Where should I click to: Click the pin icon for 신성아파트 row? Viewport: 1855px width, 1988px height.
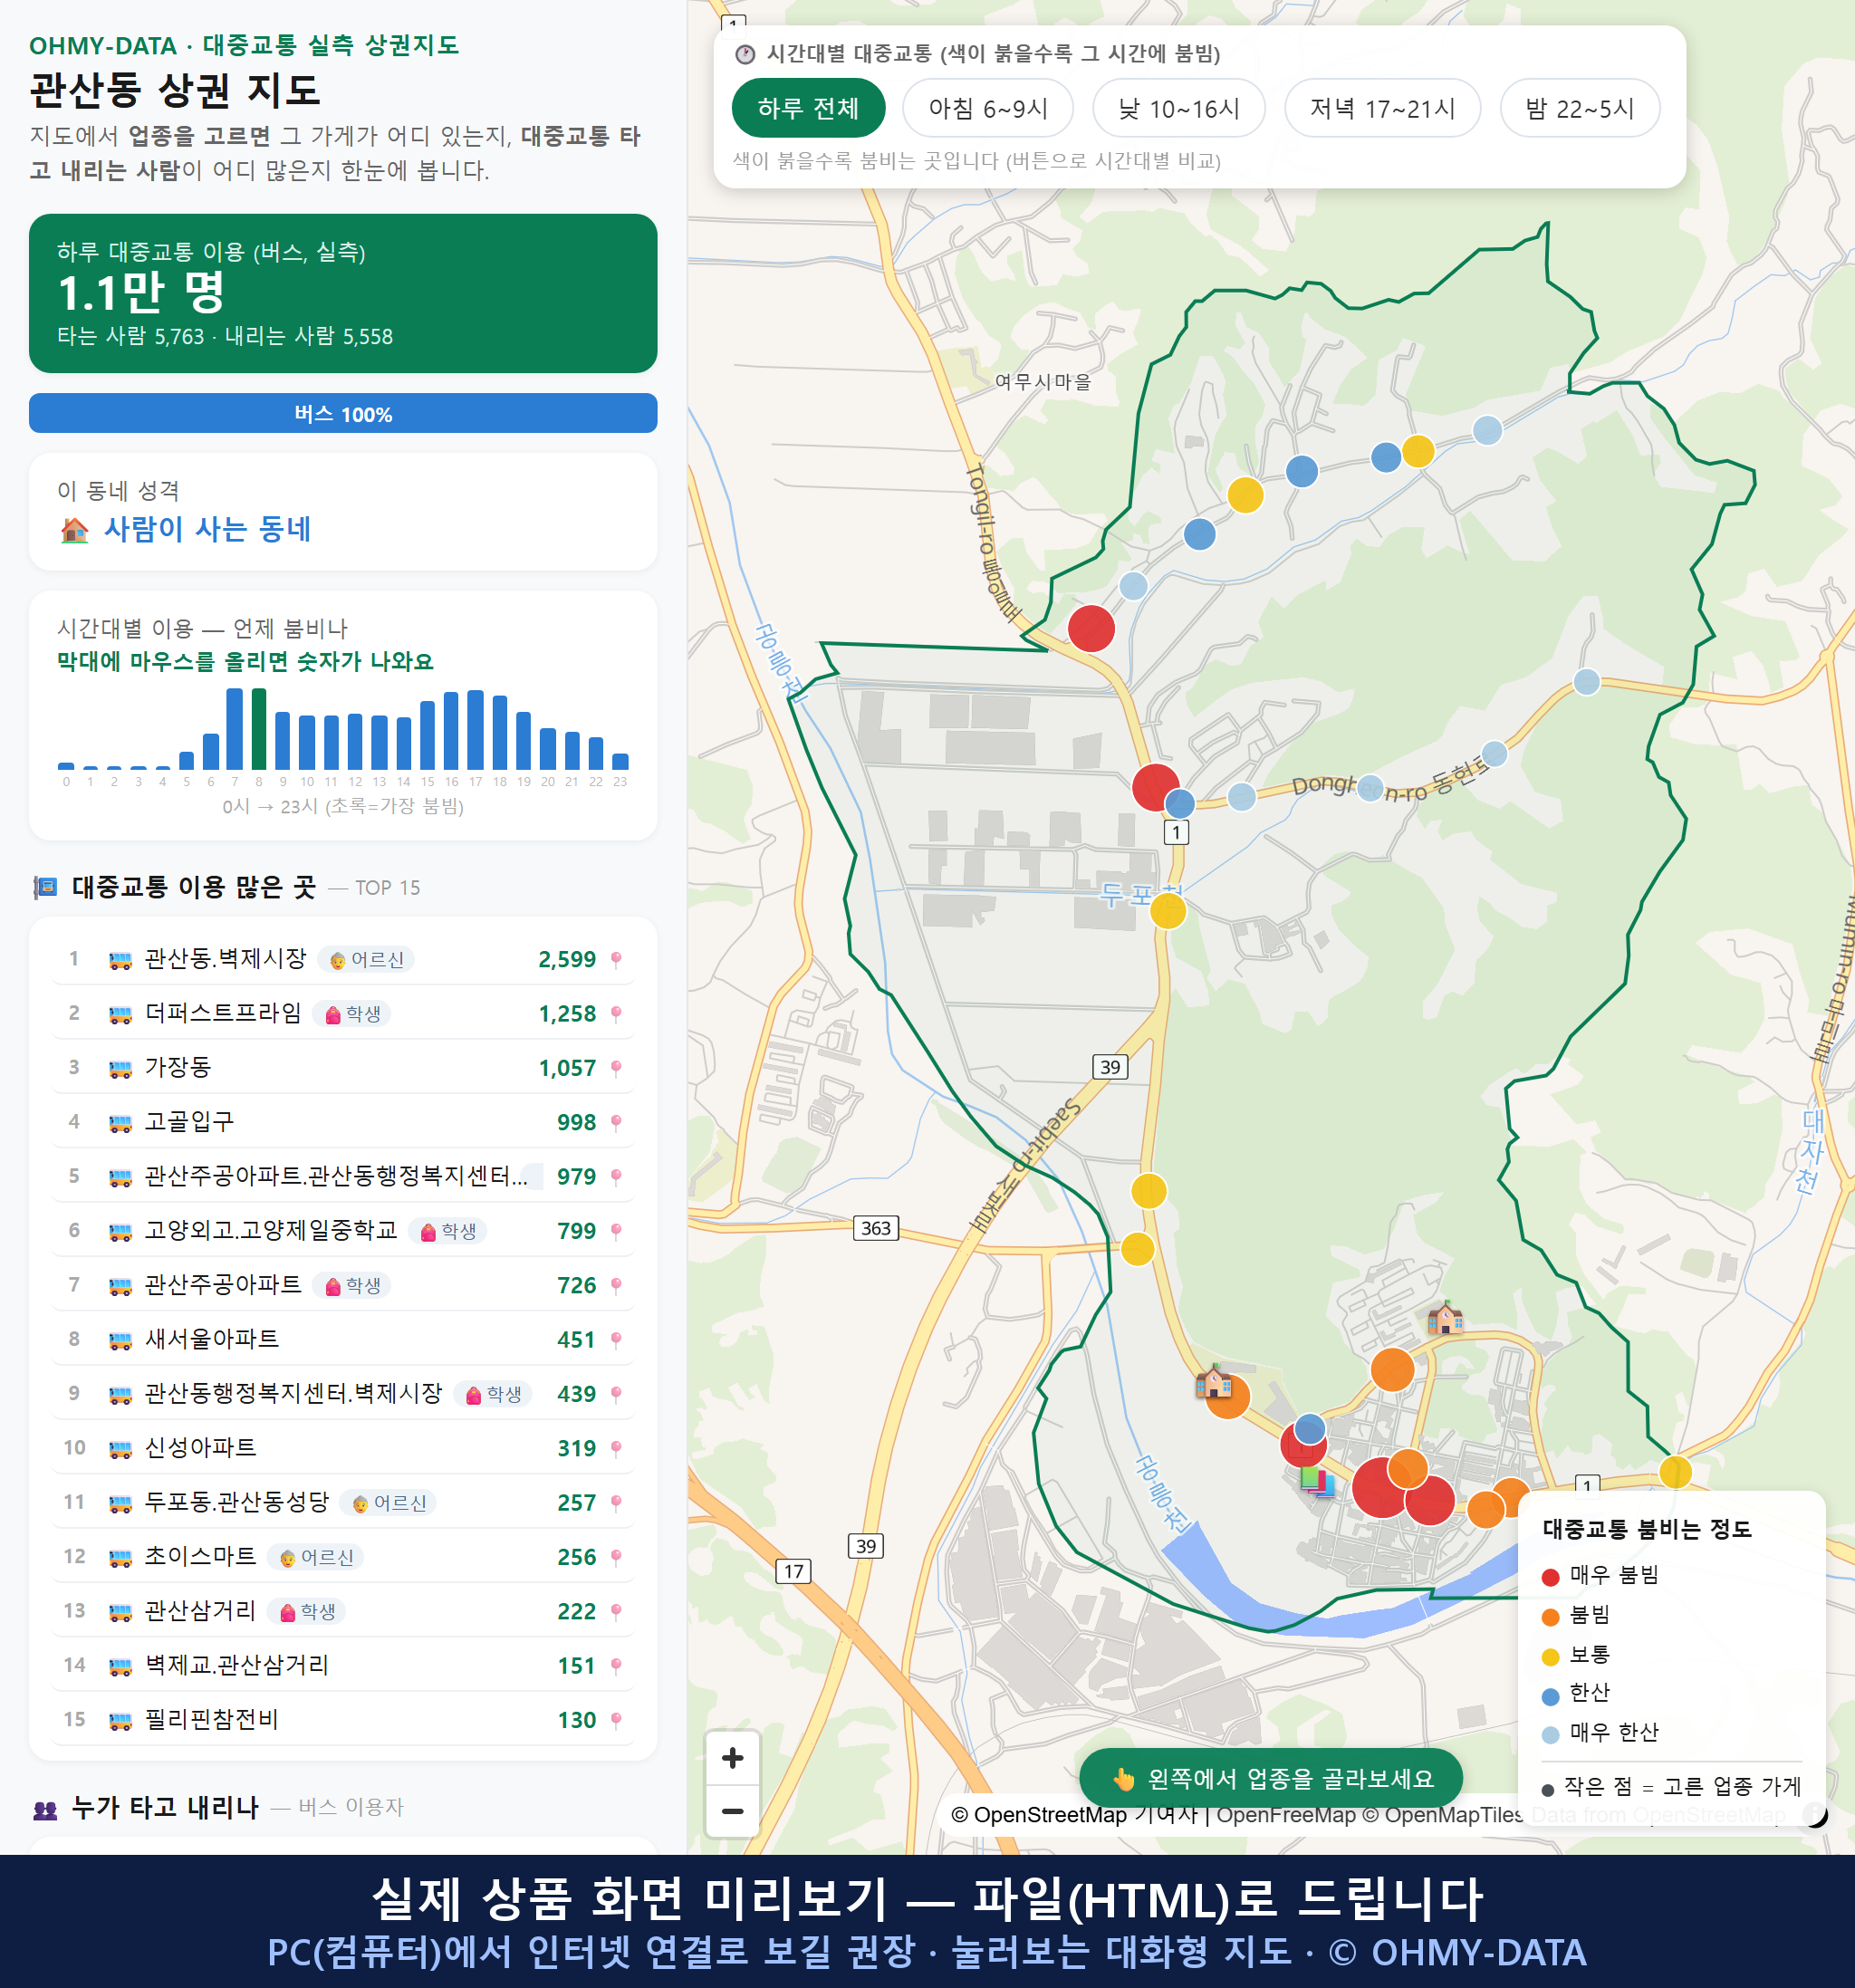[616, 1448]
